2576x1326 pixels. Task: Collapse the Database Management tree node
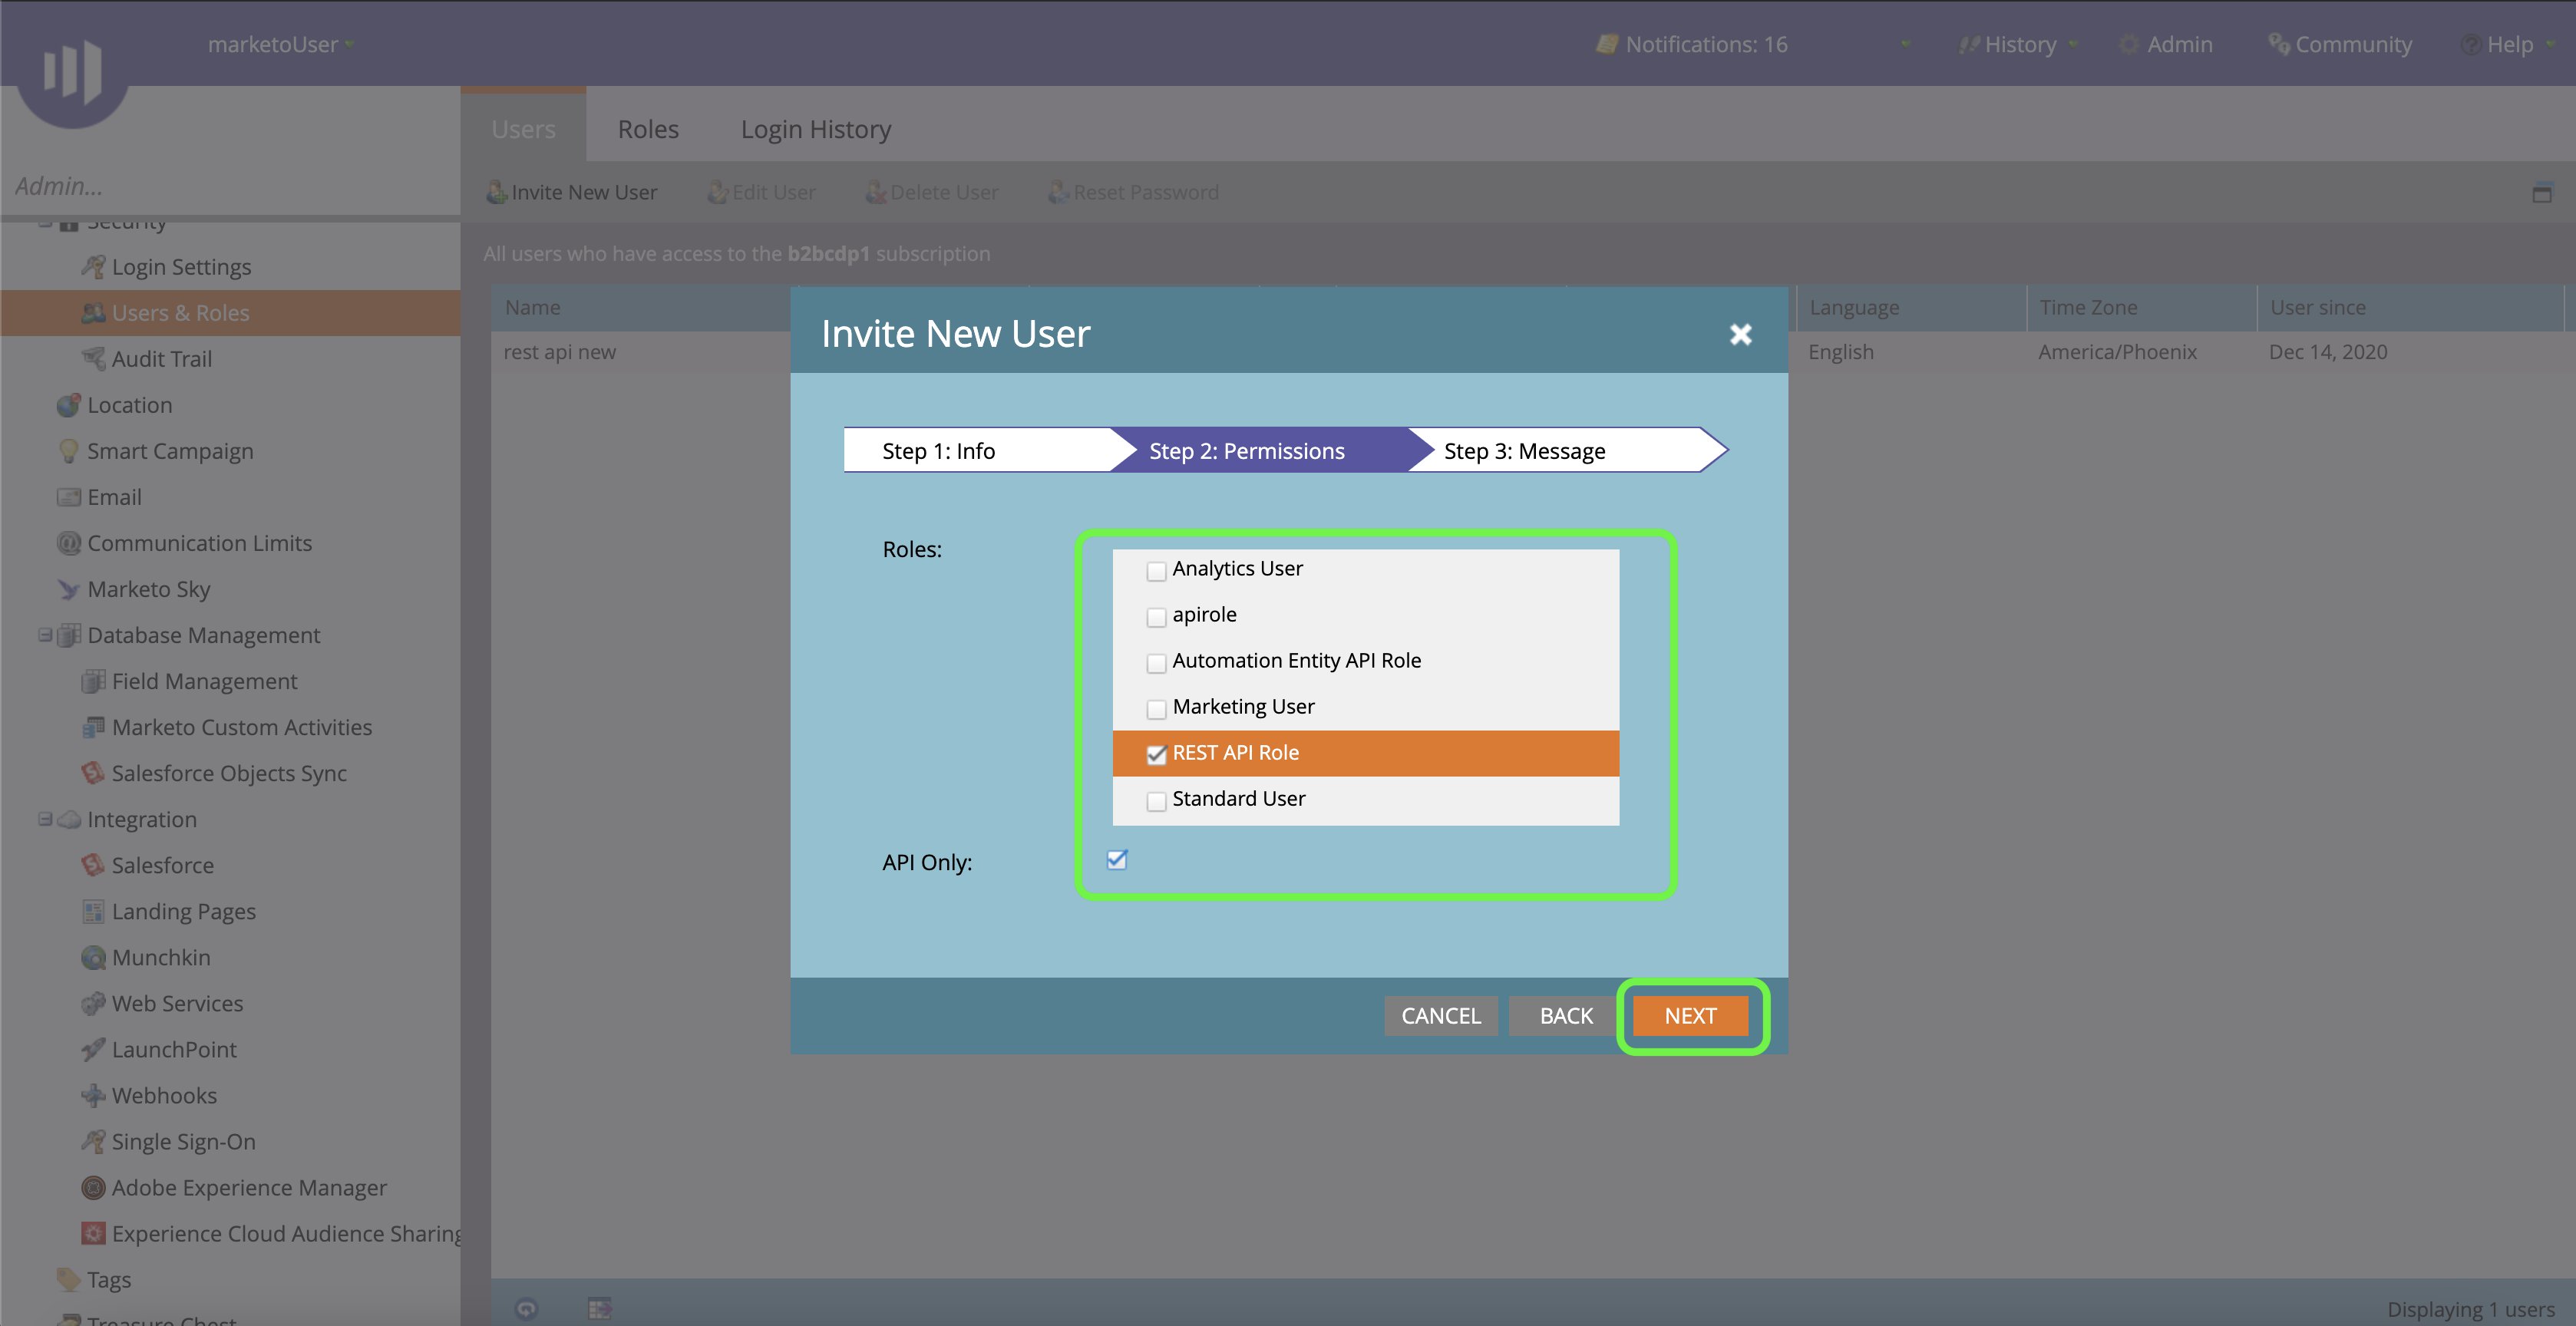tap(45, 635)
